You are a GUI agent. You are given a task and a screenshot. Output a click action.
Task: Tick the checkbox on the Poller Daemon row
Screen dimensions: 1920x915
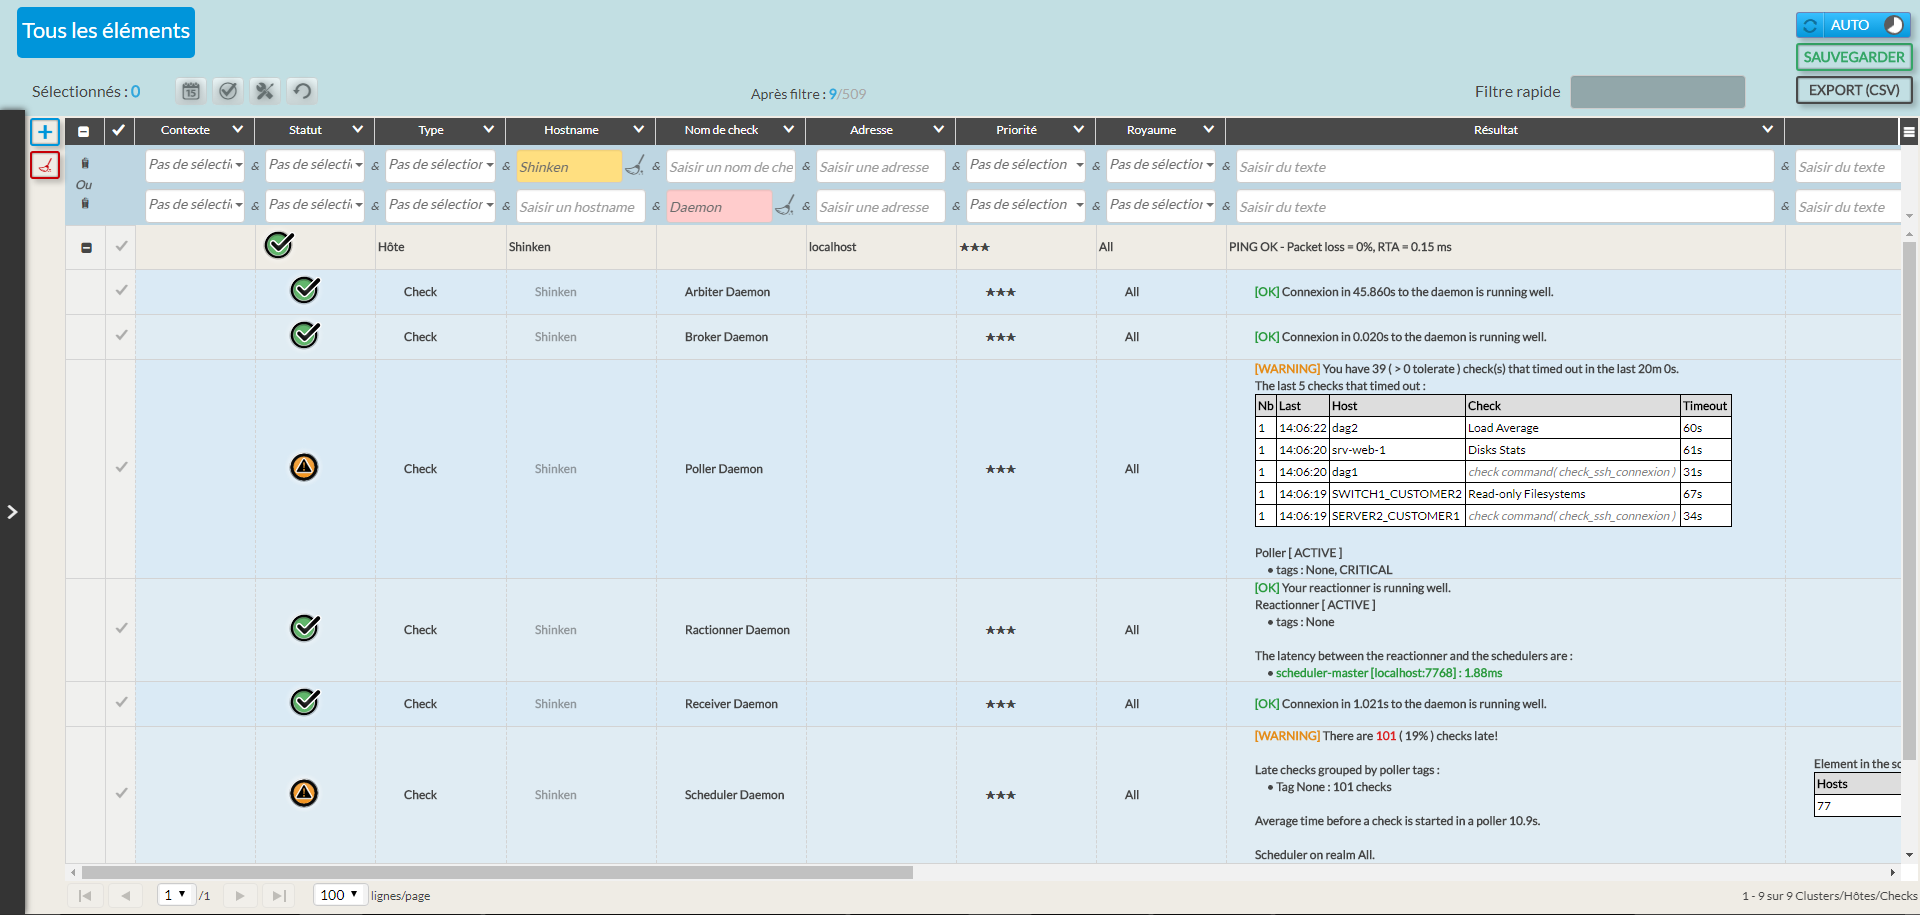[121, 468]
